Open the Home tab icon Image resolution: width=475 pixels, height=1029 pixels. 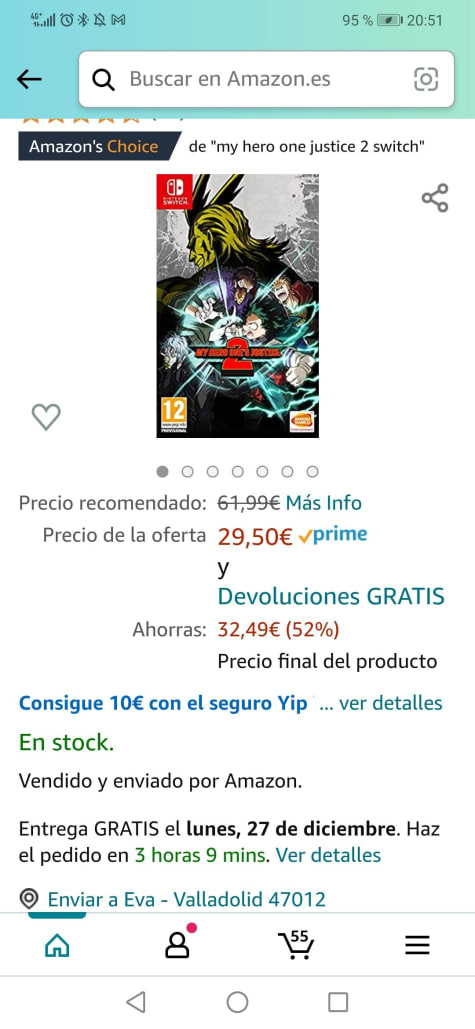[57, 945]
